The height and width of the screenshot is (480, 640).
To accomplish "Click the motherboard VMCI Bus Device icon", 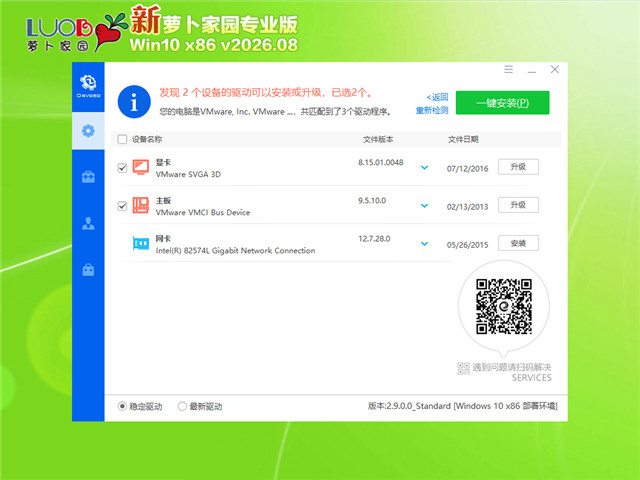I will (141, 205).
